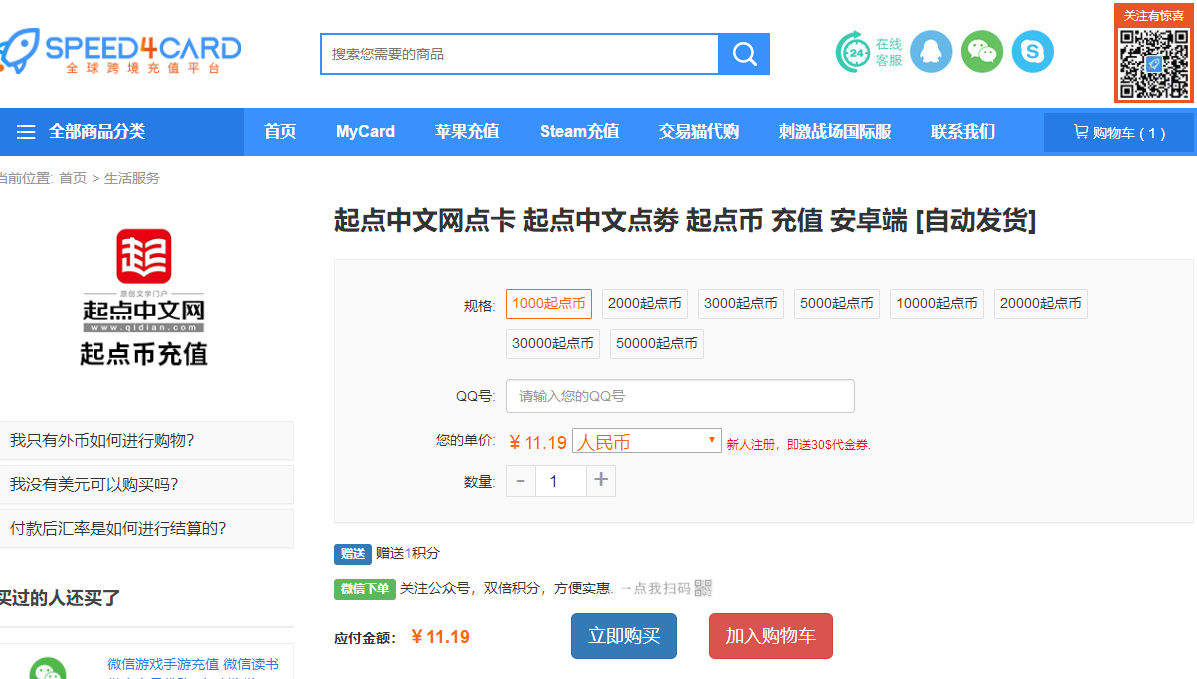Select the 5000起点币 option

(837, 303)
